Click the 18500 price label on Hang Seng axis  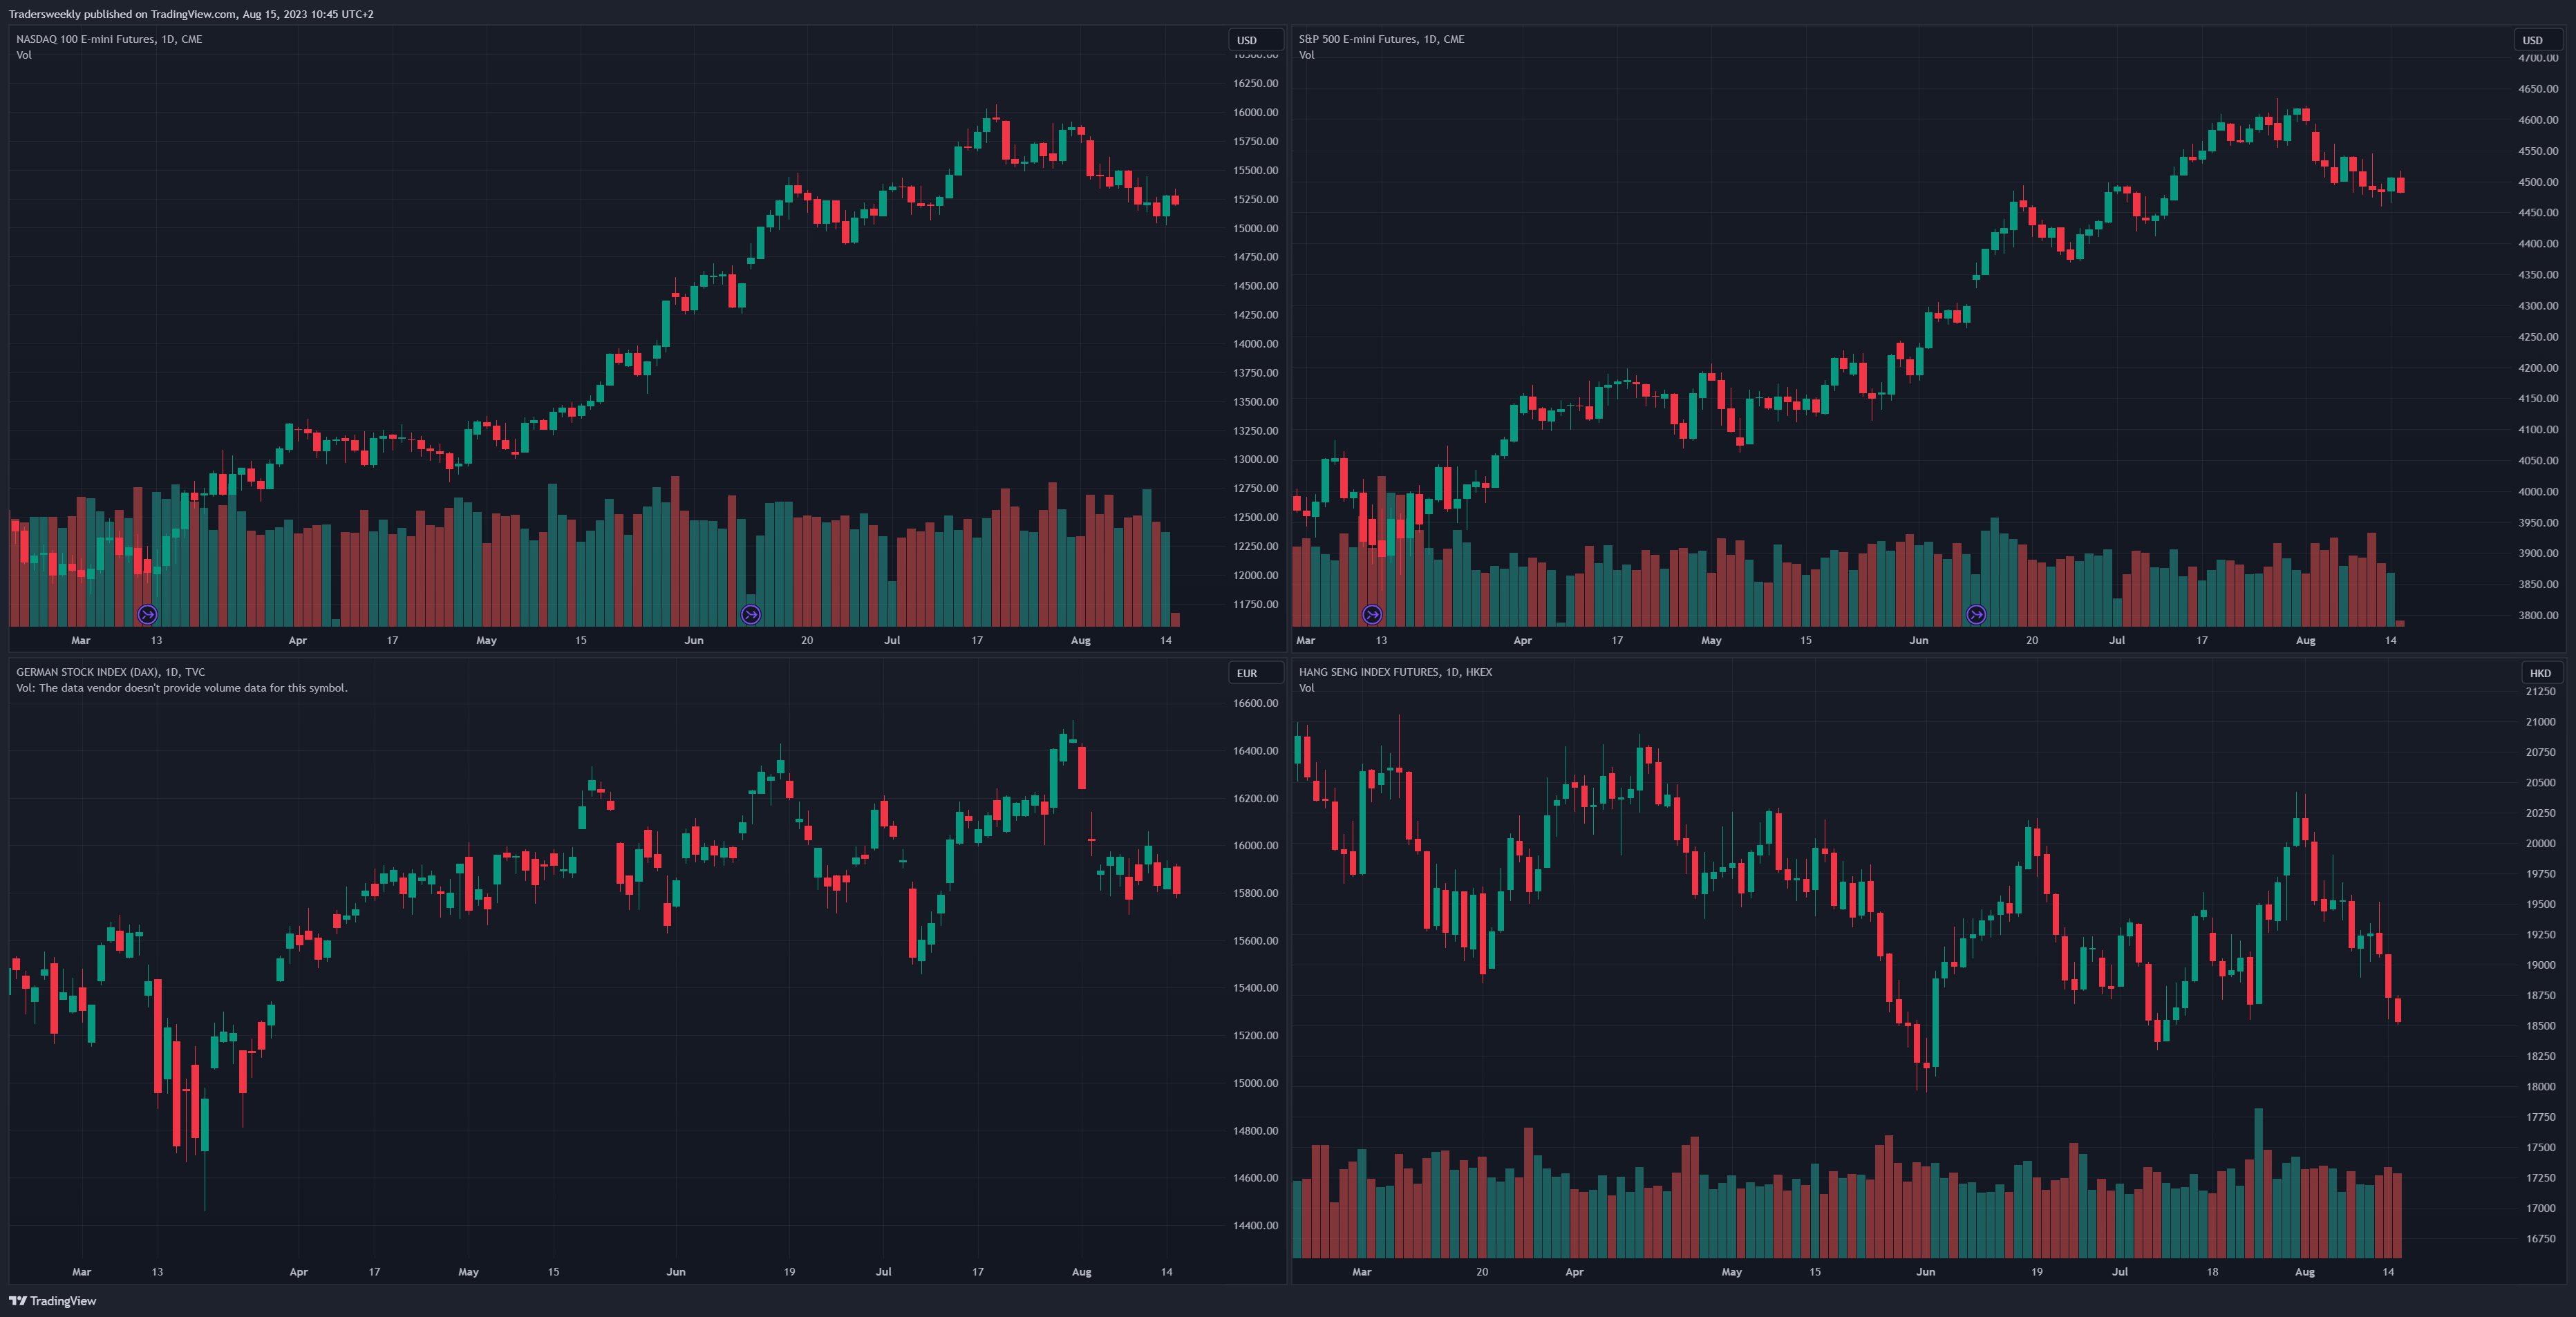[x=2540, y=1026]
